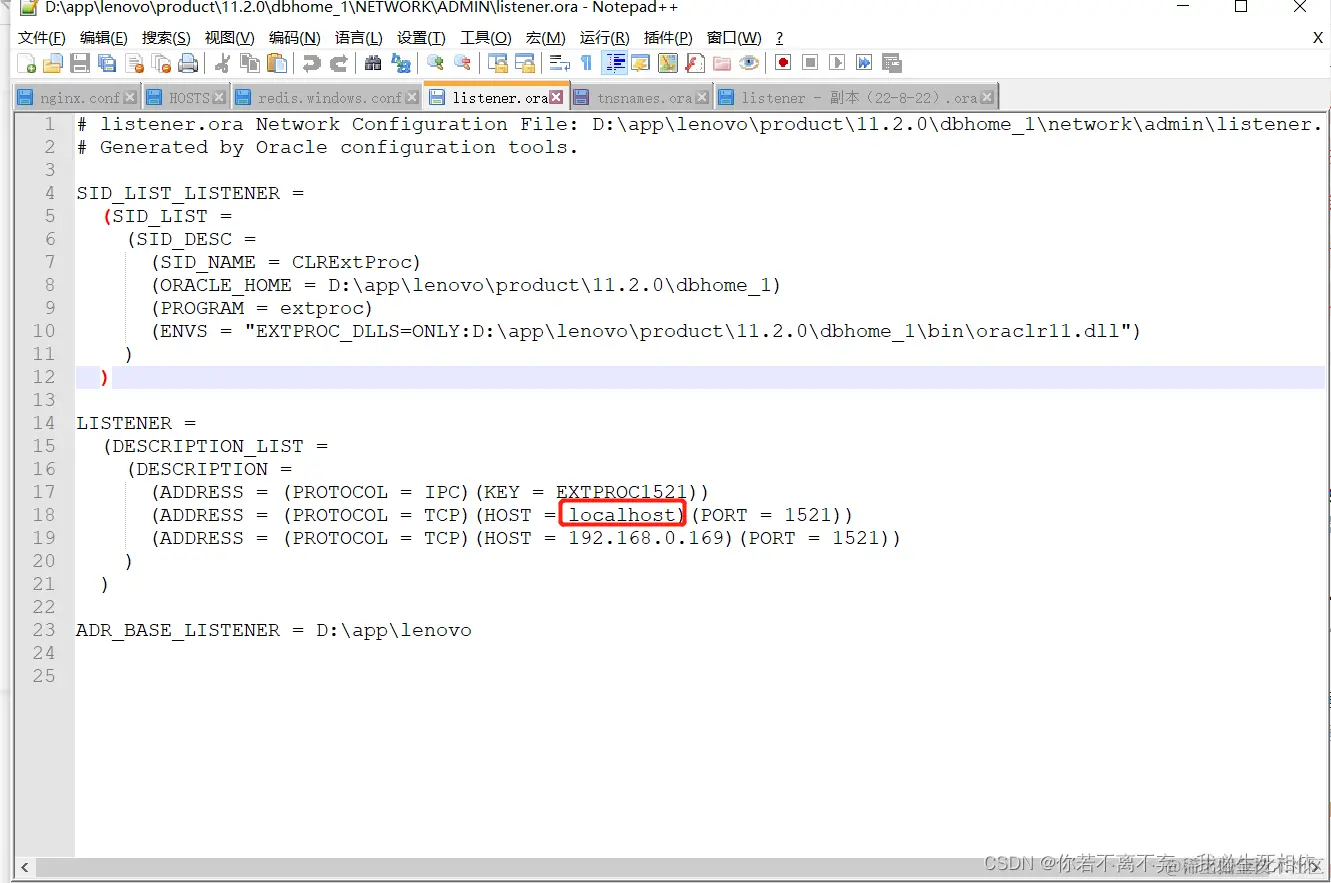Click the X close-document button on menu bar

click(1318, 38)
